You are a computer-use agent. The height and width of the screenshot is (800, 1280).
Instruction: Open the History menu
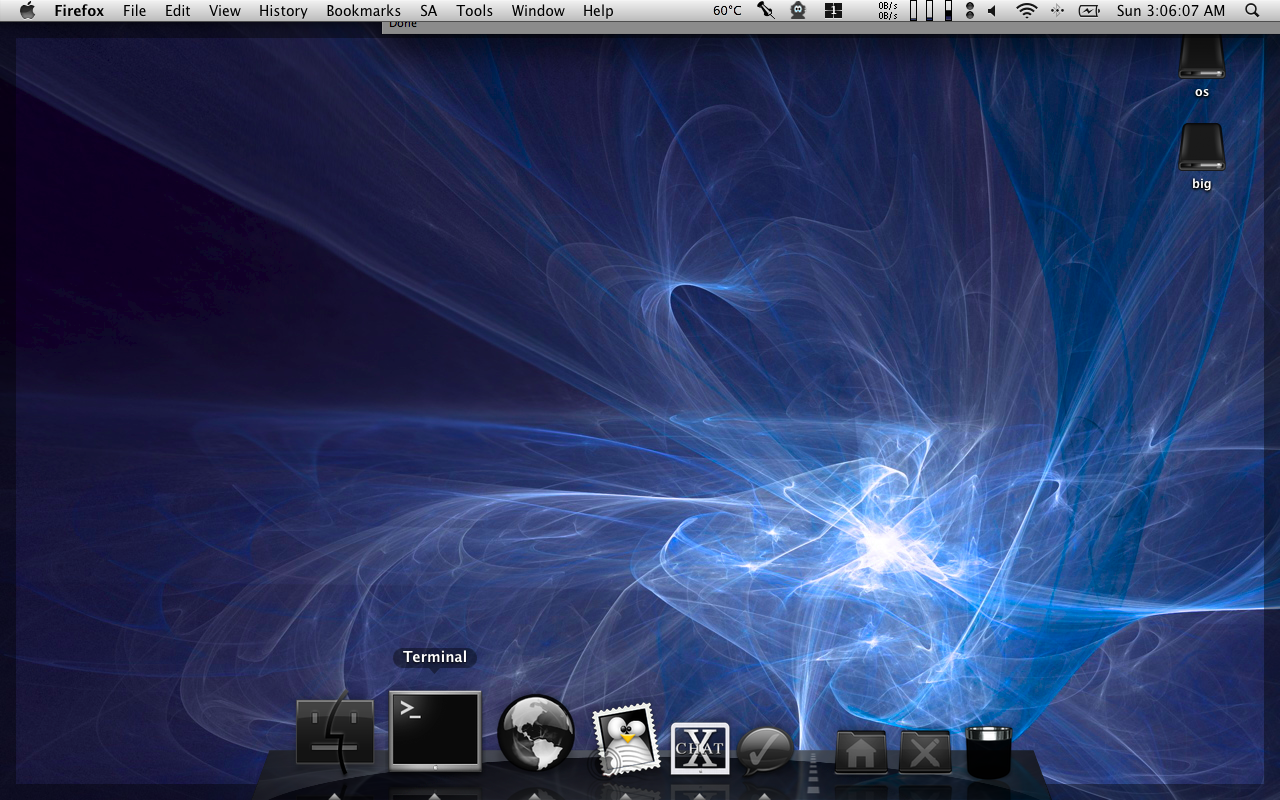click(283, 11)
